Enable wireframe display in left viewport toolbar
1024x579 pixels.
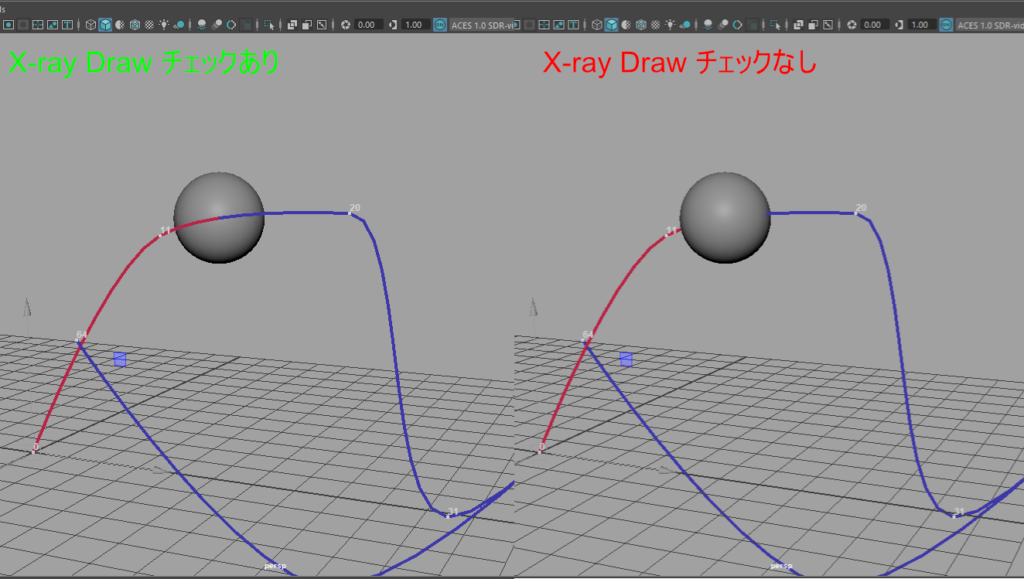(91, 24)
